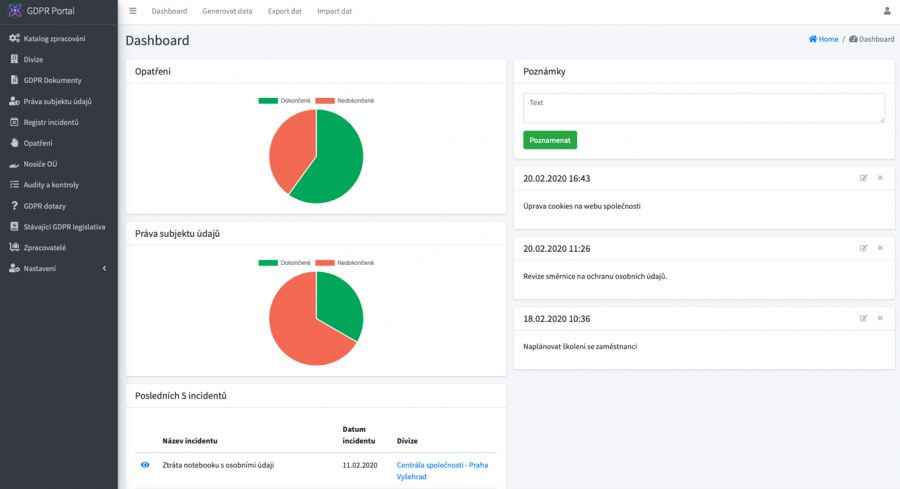The height and width of the screenshot is (489, 900).
Task: Delete the 20.02.2020 11:26 note with X icon
Action: (x=880, y=248)
